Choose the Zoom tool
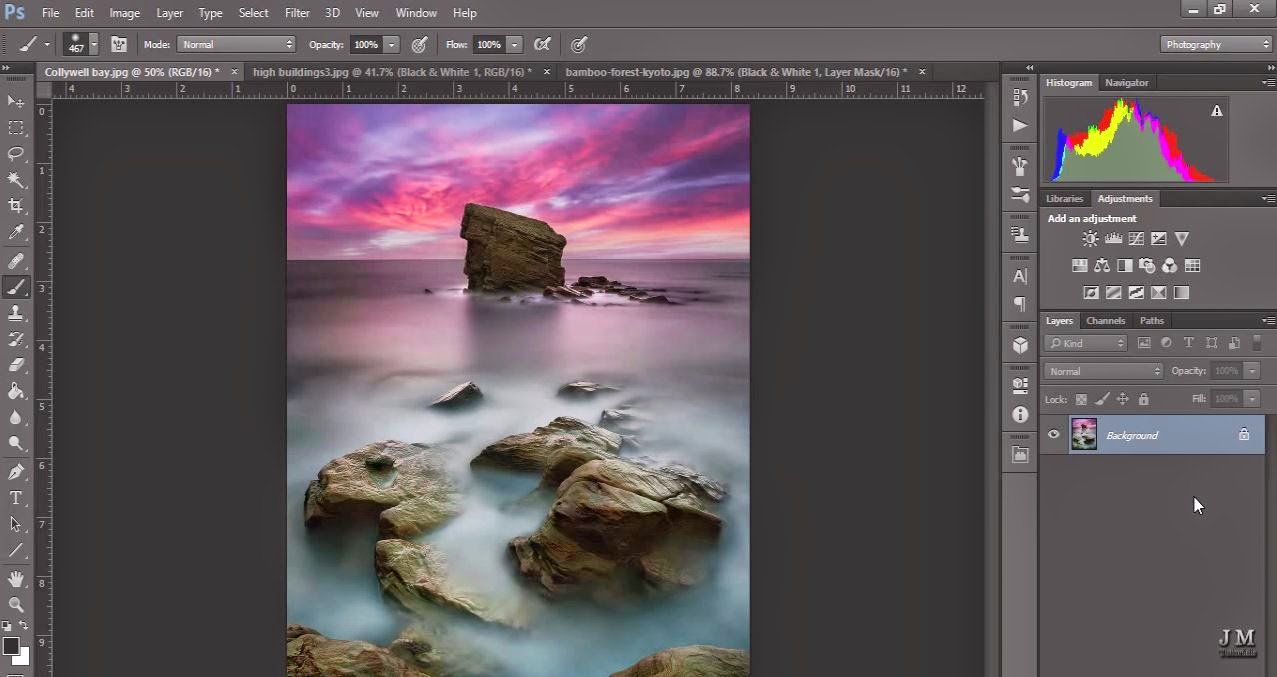 (16, 604)
